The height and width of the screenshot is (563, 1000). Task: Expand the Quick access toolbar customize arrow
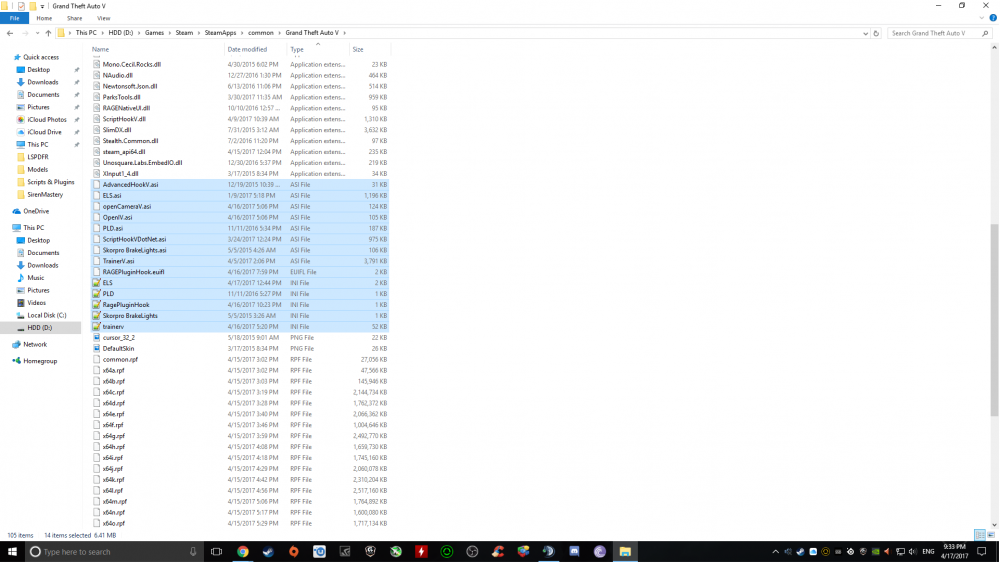42,6
